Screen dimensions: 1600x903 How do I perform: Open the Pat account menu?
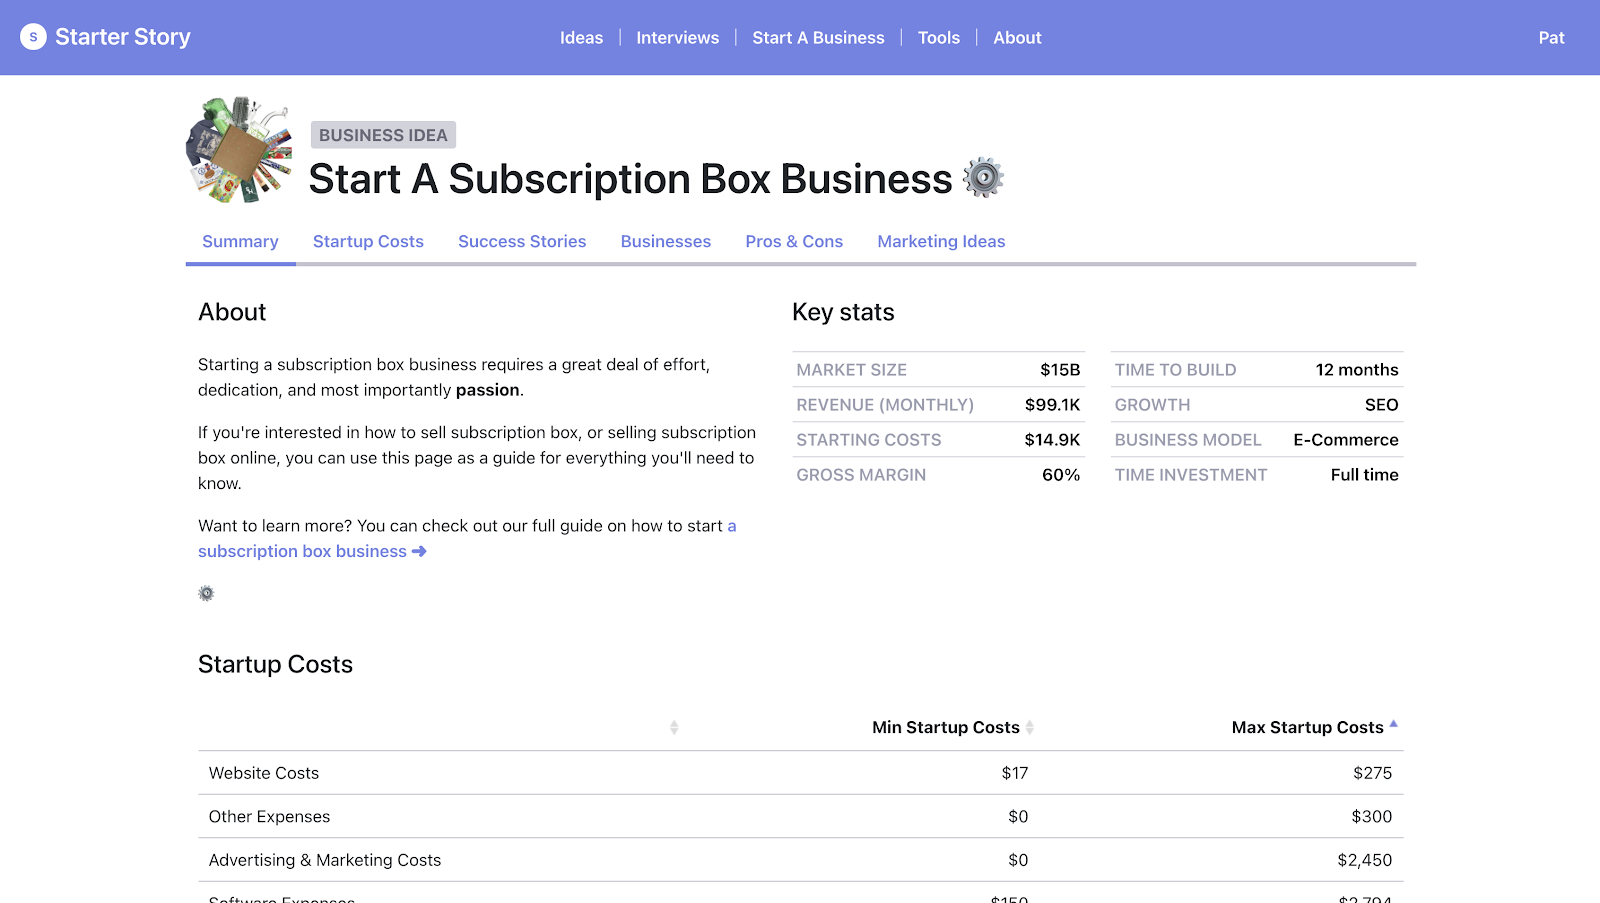coord(1551,37)
